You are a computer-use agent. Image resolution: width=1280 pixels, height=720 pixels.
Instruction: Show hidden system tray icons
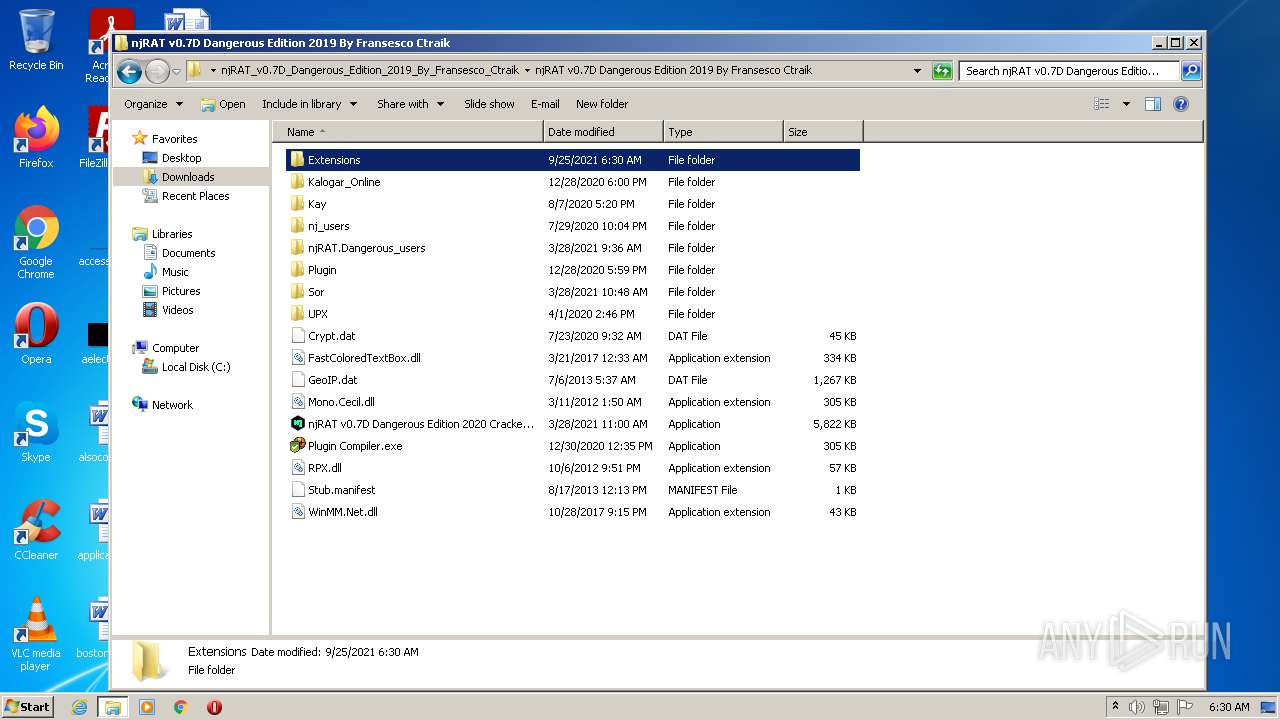point(1116,707)
